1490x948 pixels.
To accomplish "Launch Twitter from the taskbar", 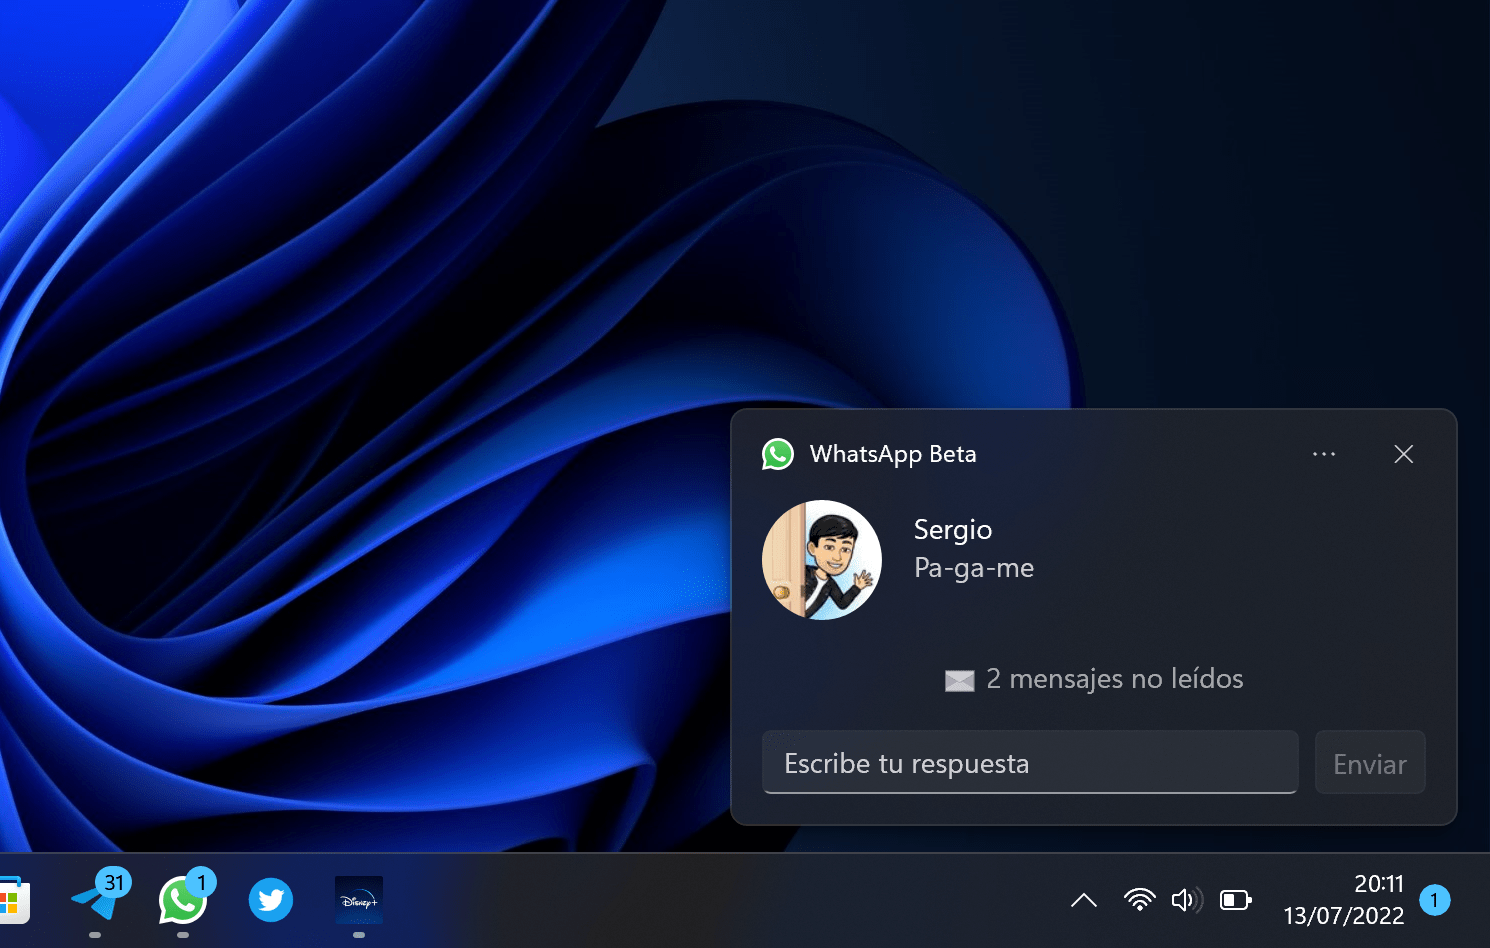I will [x=270, y=901].
